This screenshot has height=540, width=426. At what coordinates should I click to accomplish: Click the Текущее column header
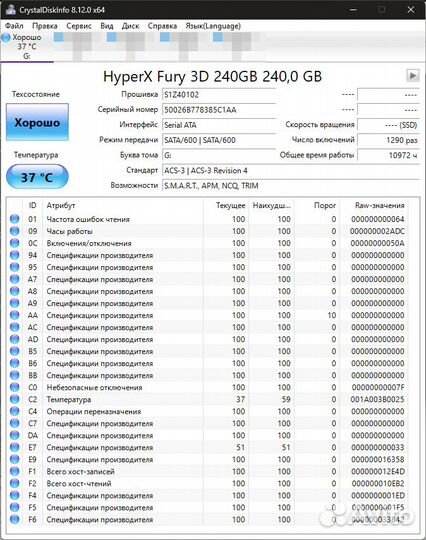point(226,206)
